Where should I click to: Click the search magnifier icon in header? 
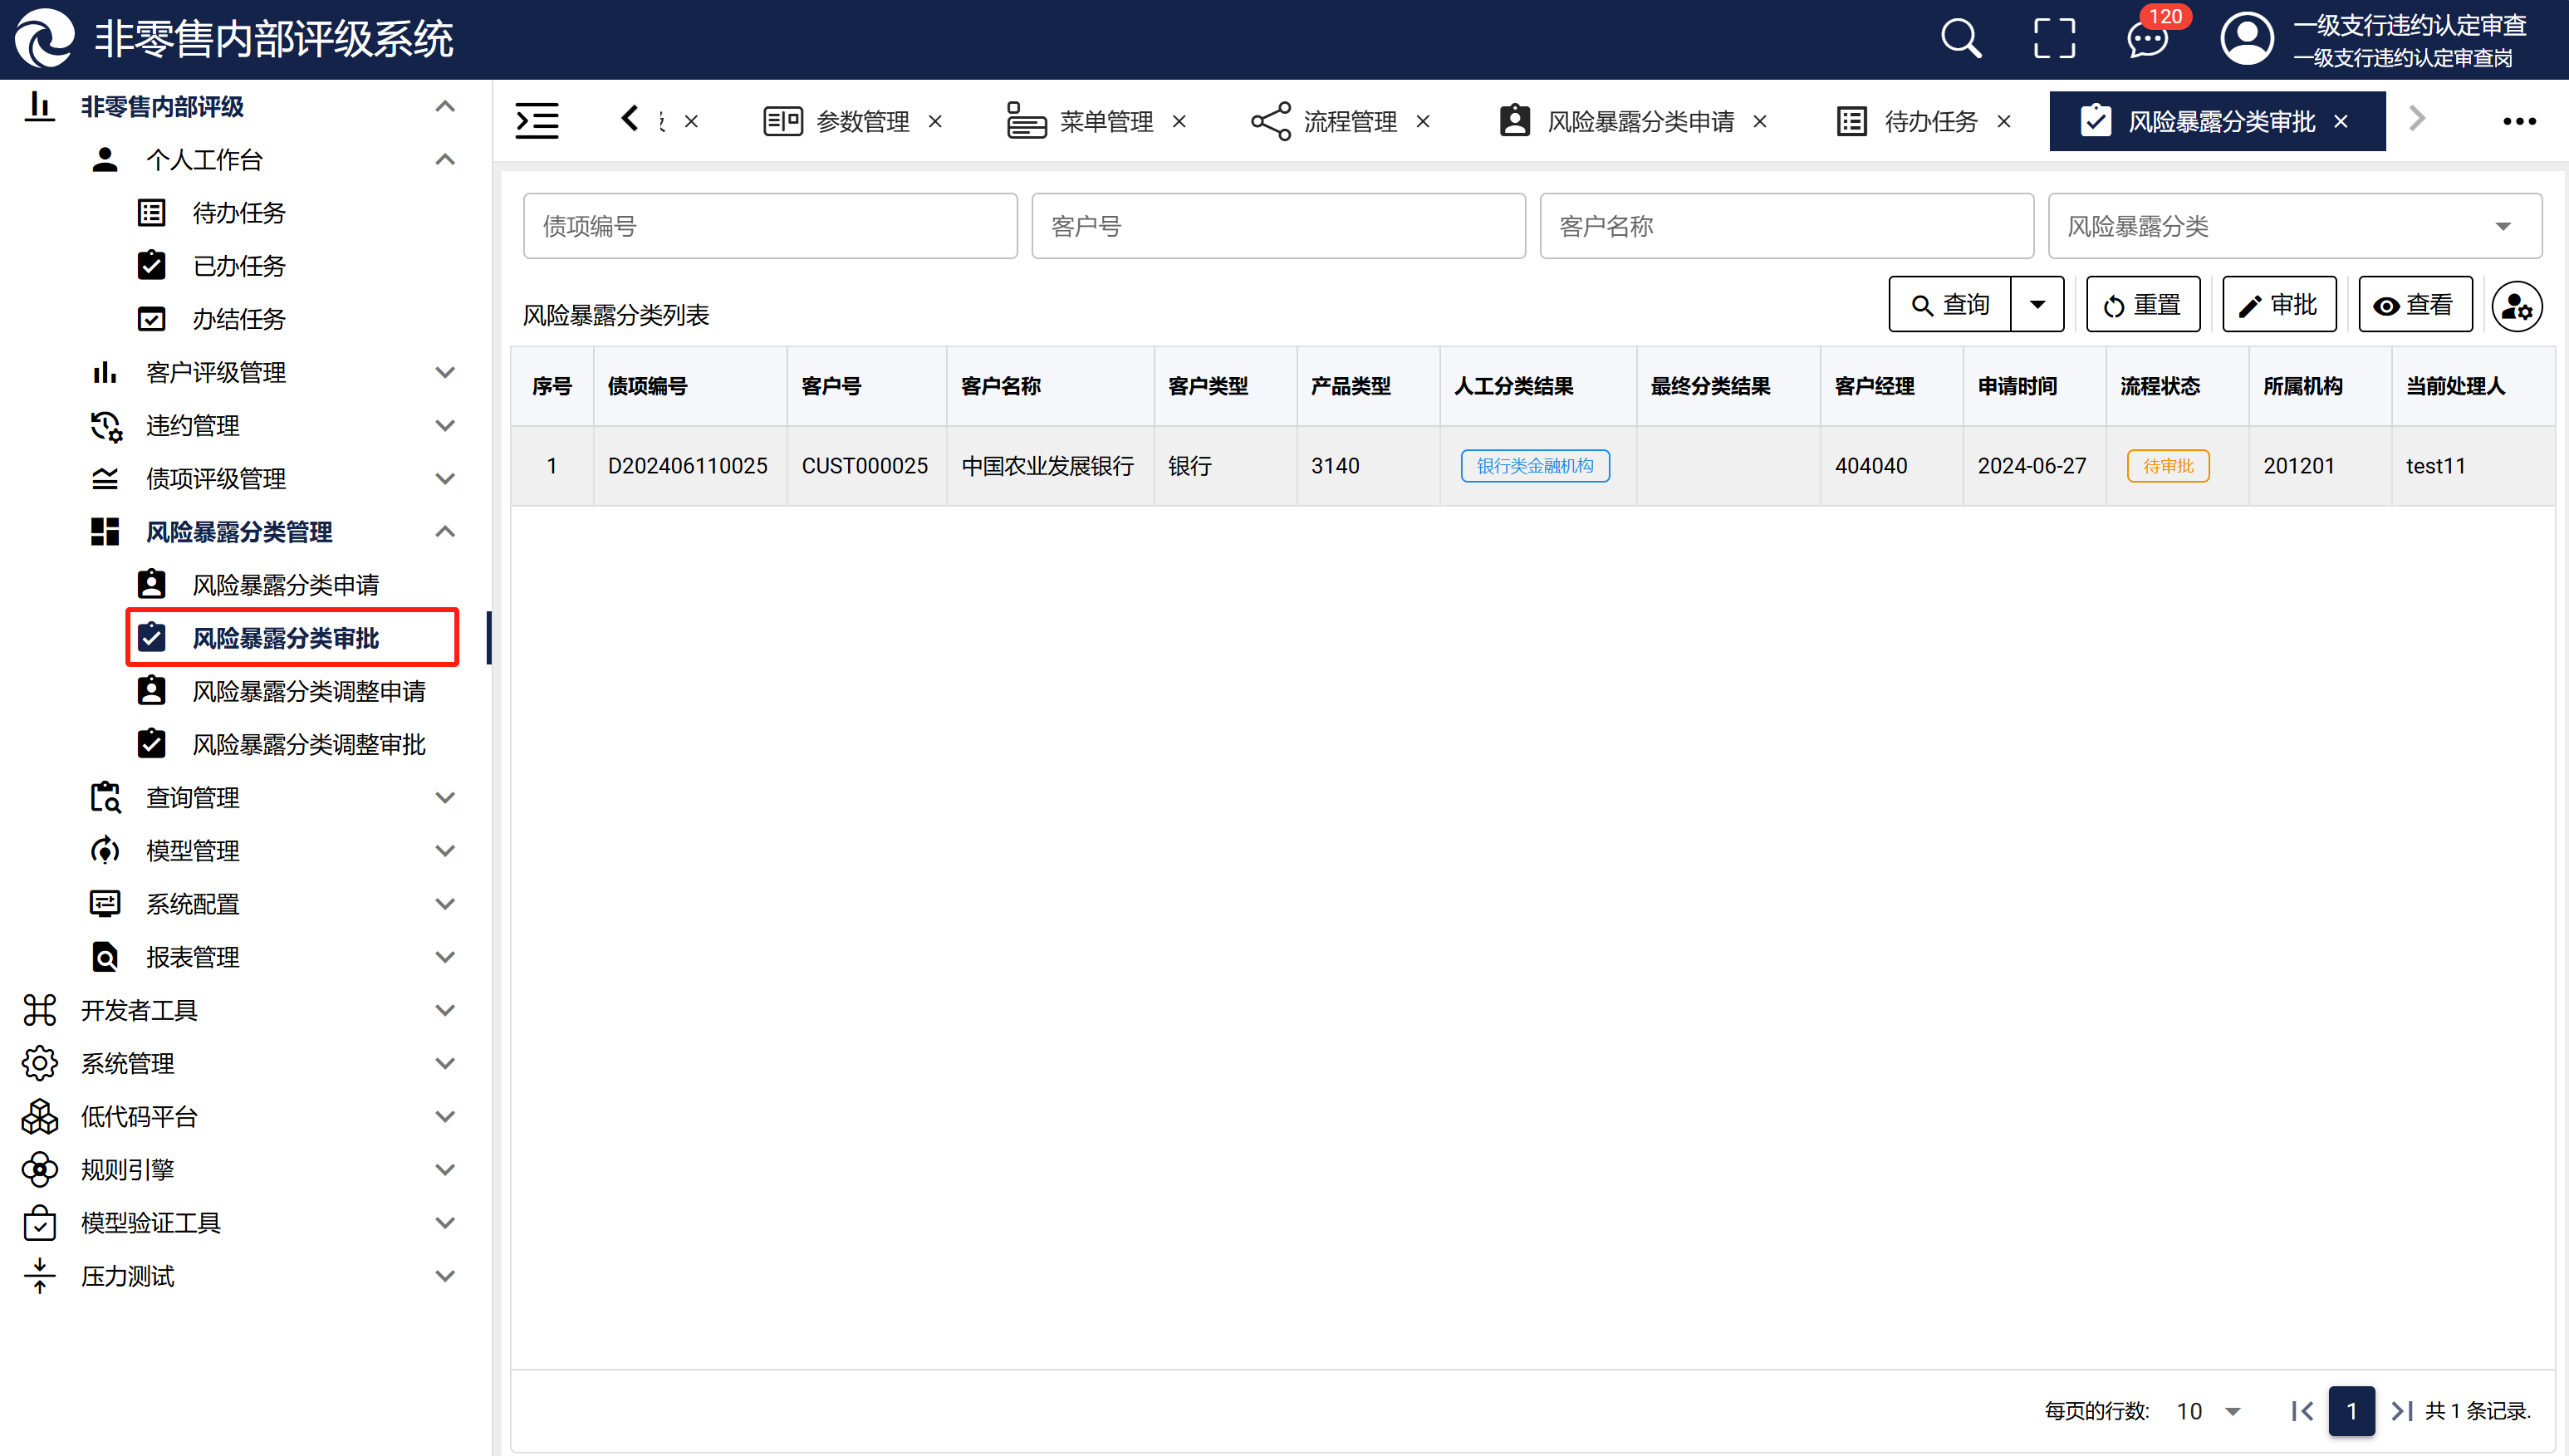[1960, 40]
